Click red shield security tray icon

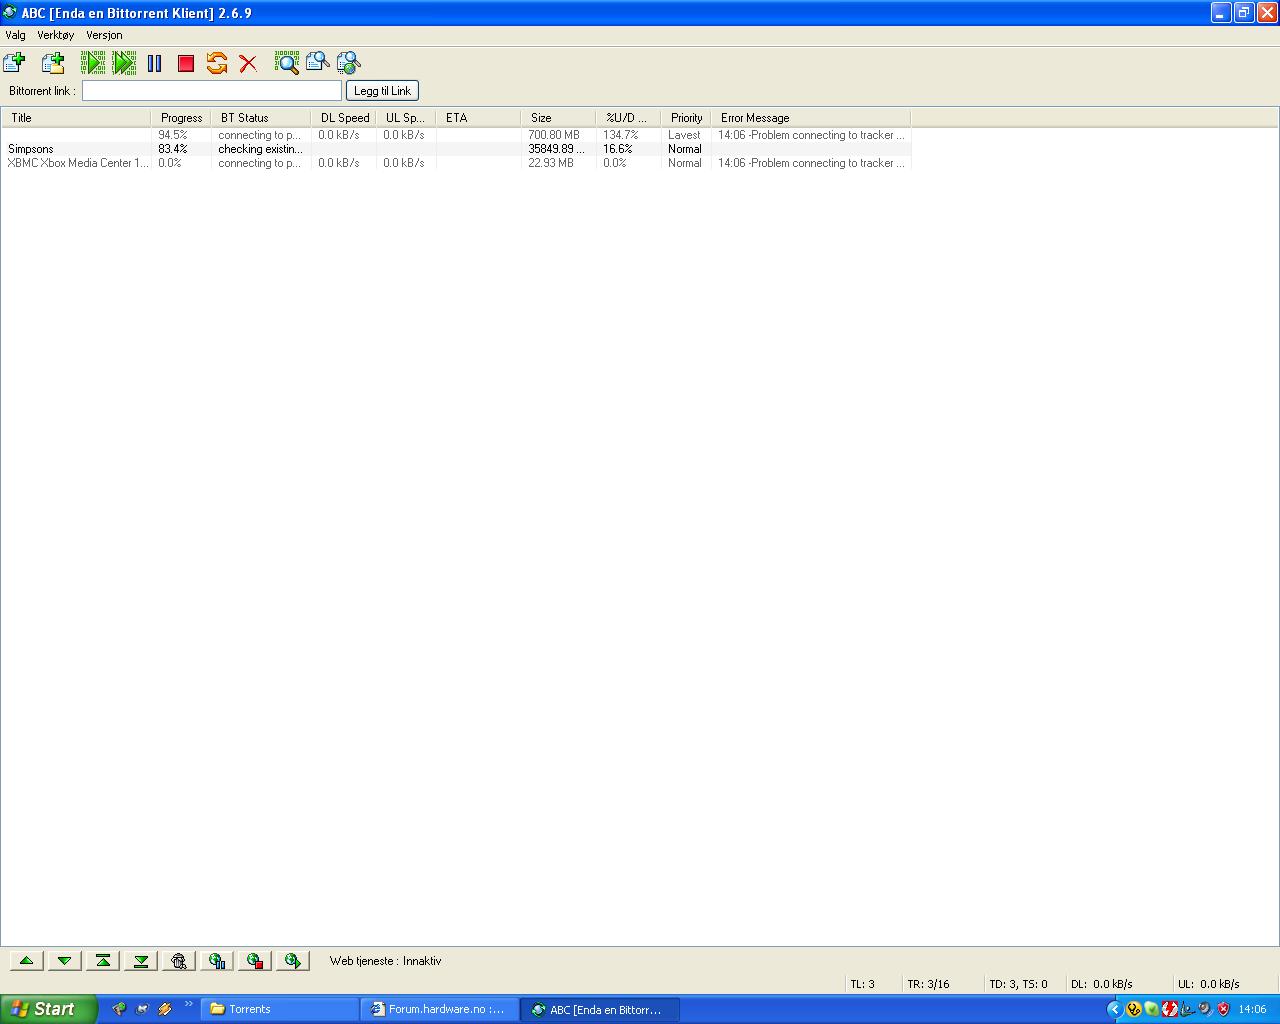[x=1223, y=1009]
